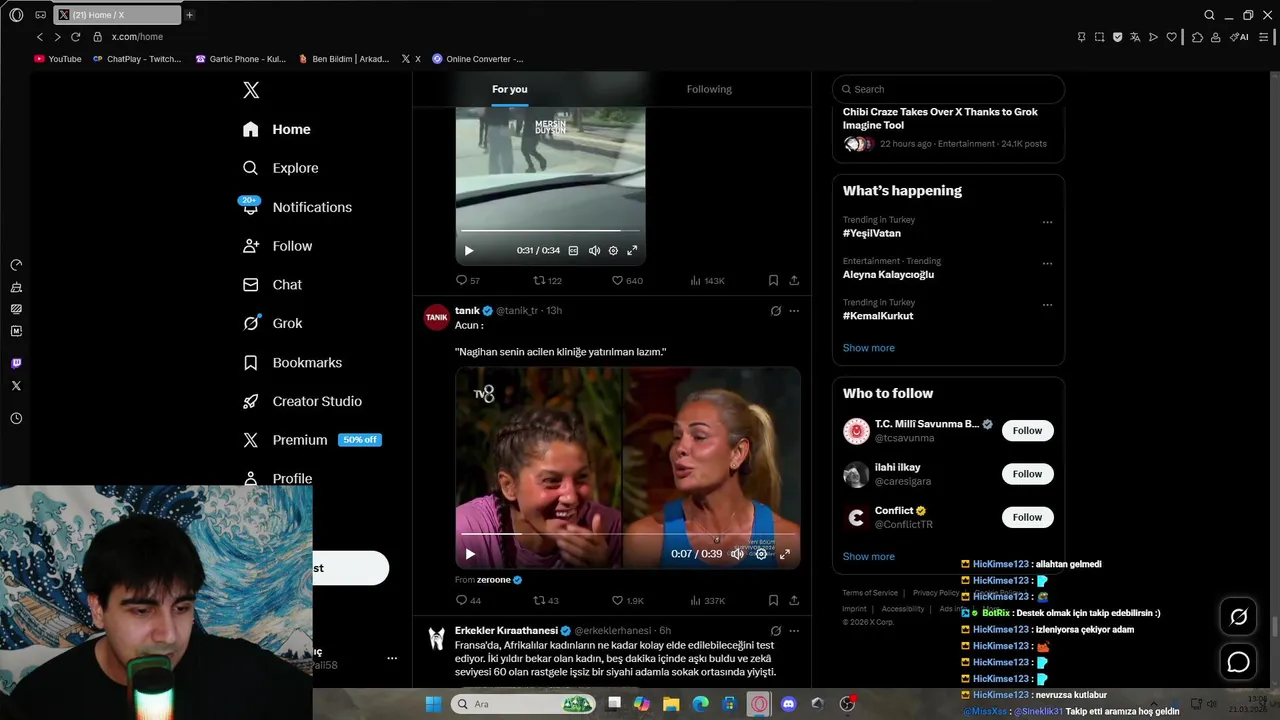The image size is (1280, 720).
Task: Fullscreen the top video
Action: coord(632,251)
